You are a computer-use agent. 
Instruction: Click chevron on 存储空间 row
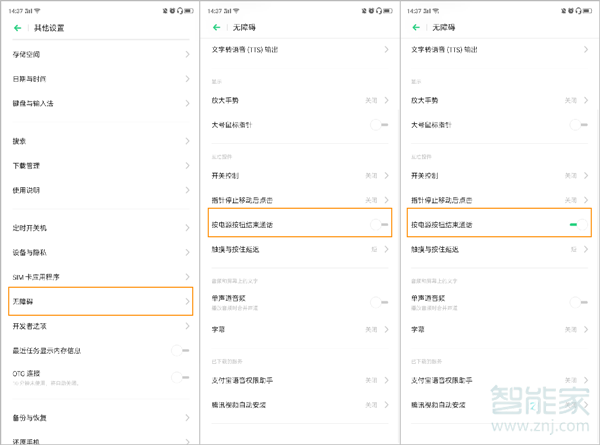click(187, 52)
